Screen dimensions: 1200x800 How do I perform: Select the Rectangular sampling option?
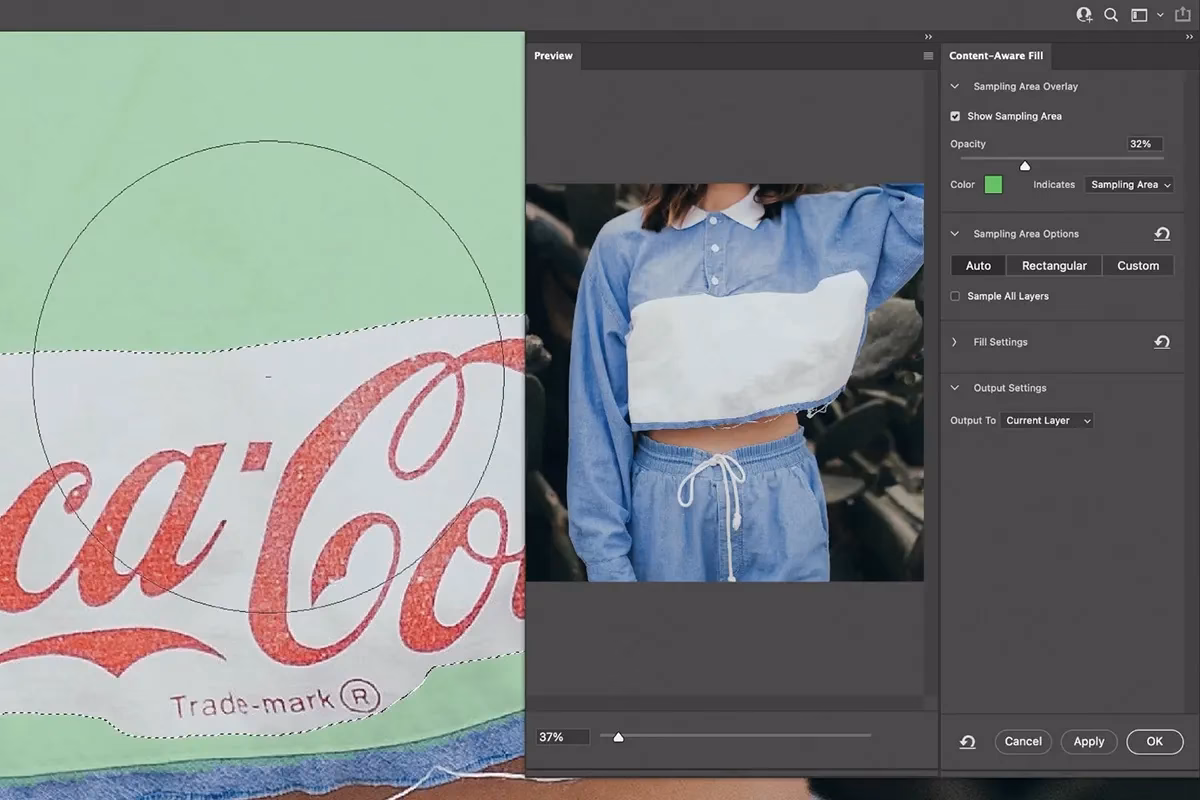[1053, 265]
